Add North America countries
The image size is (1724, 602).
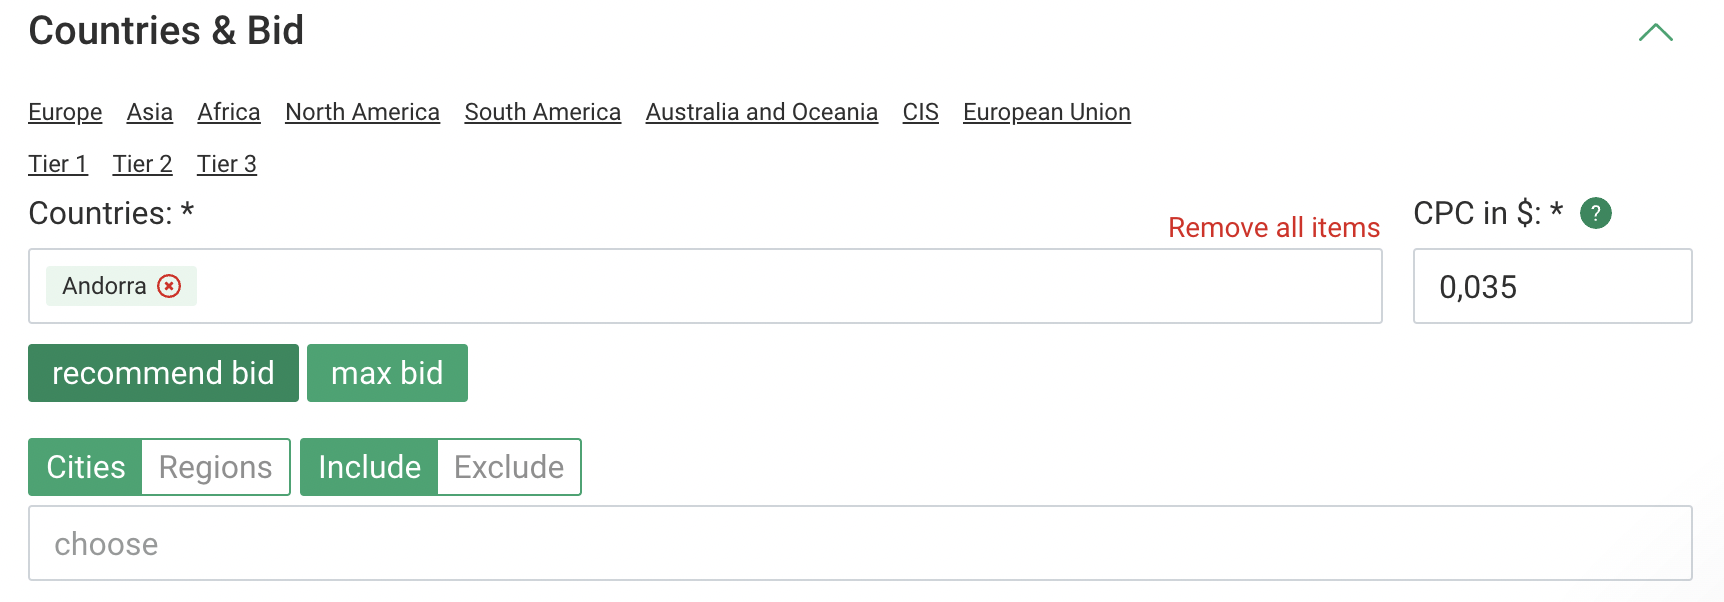point(362,112)
